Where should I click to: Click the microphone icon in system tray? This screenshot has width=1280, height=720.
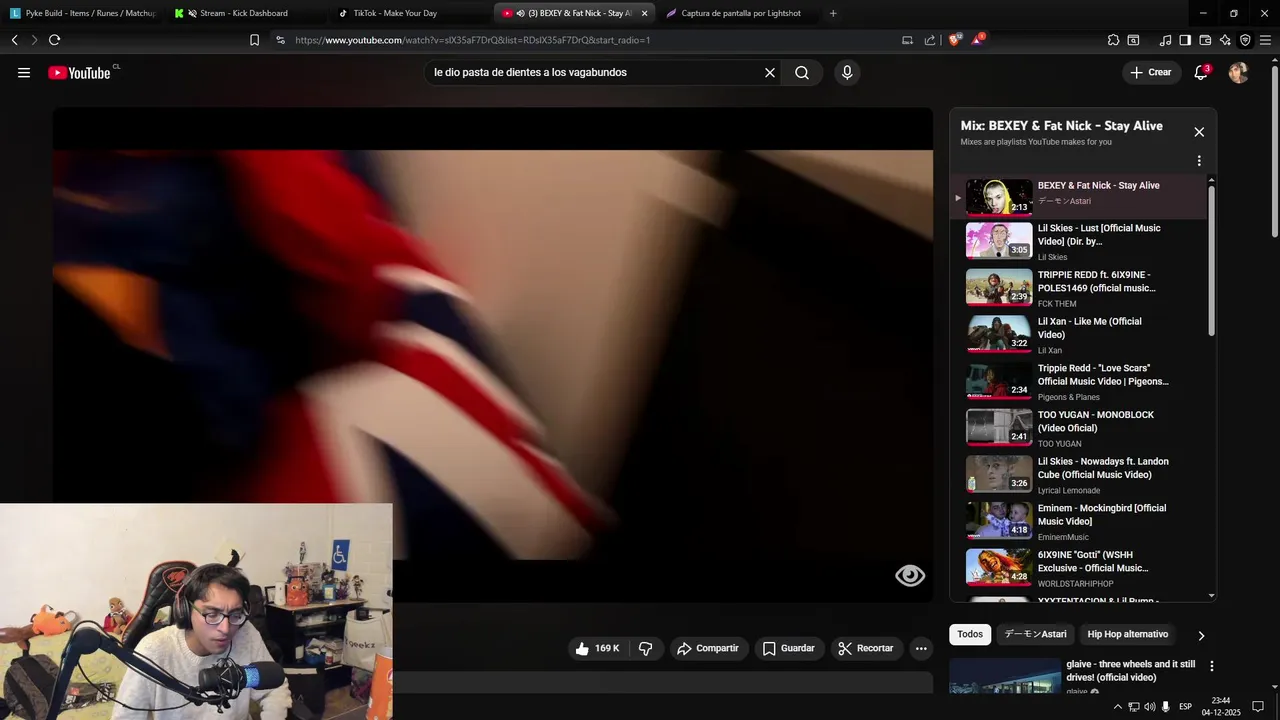pos(1165,707)
